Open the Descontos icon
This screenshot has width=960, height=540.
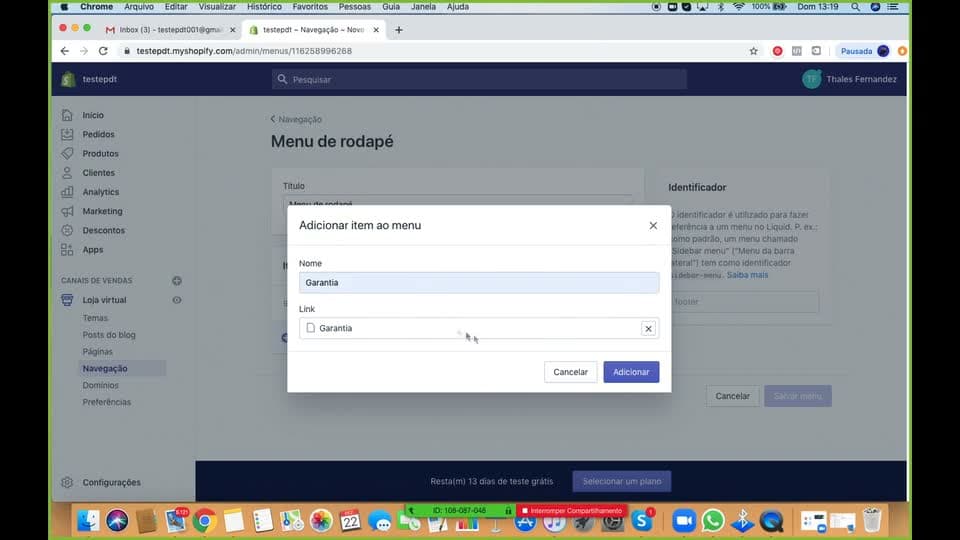pos(67,230)
